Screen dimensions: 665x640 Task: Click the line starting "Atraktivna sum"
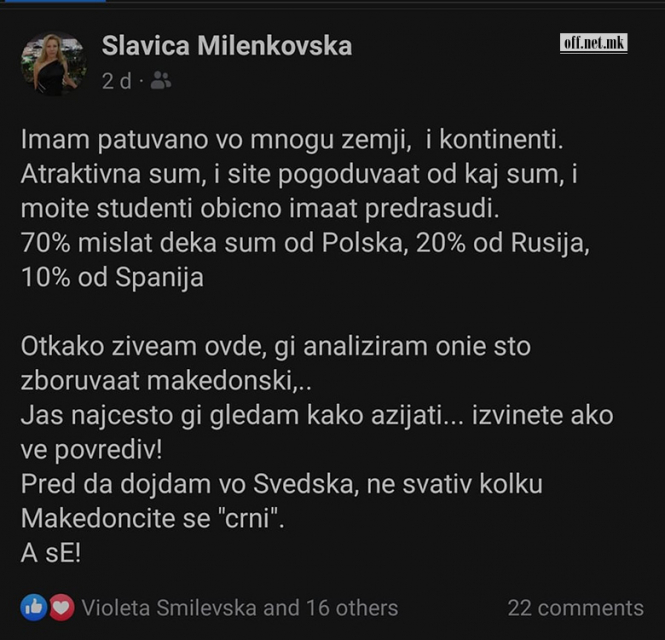click(x=299, y=174)
